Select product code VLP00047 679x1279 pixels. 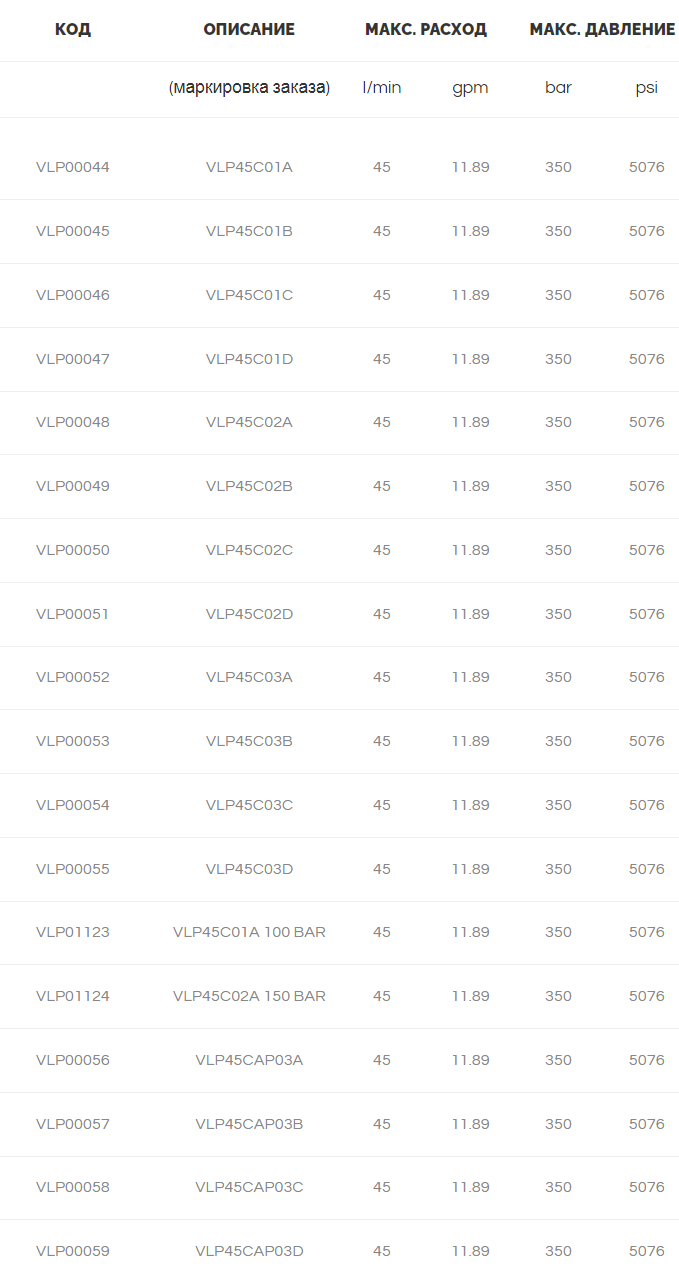click(73, 359)
